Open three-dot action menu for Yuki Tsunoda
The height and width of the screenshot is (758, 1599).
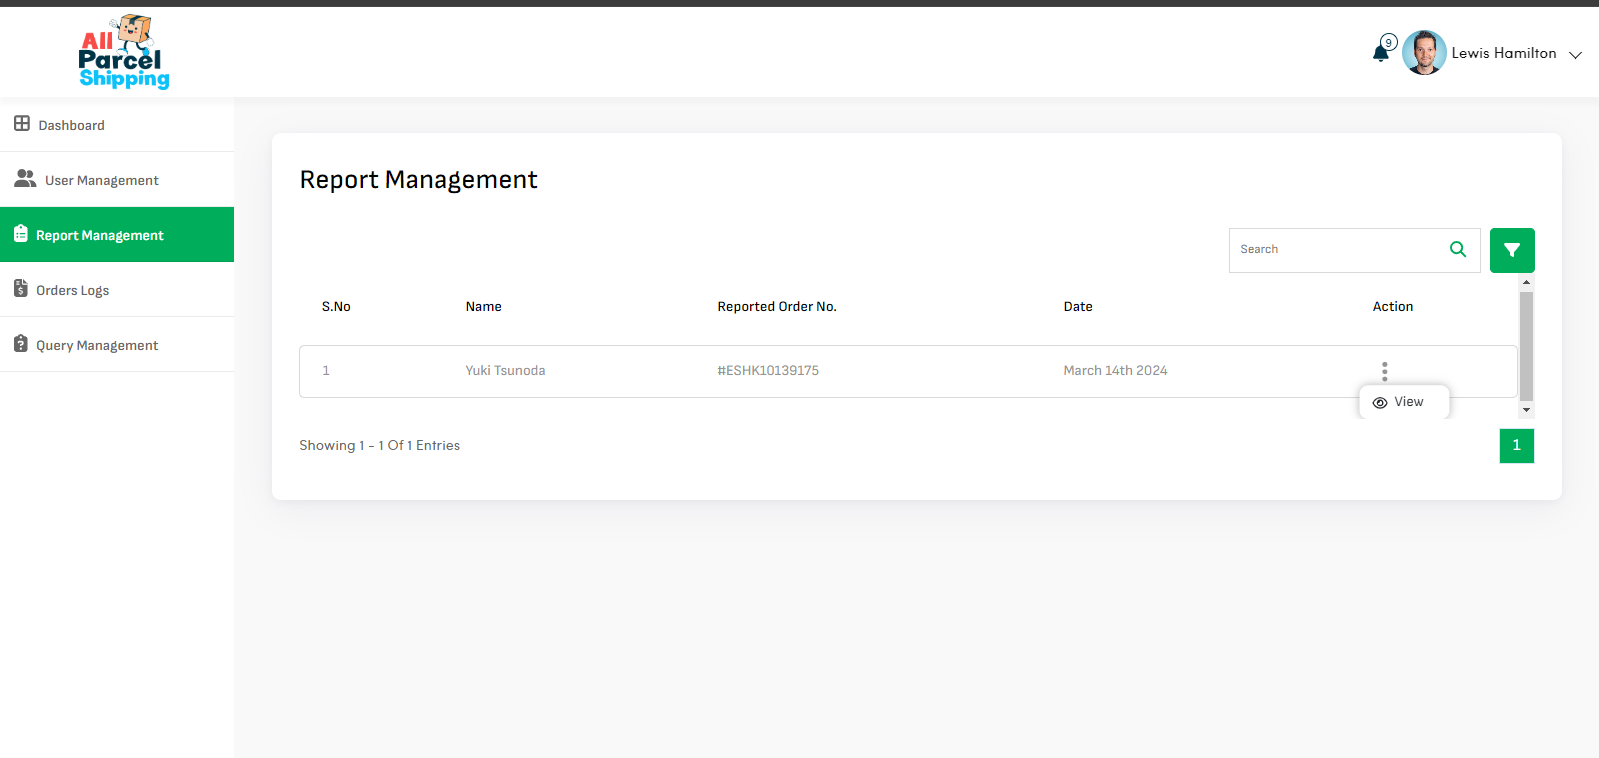(x=1384, y=371)
